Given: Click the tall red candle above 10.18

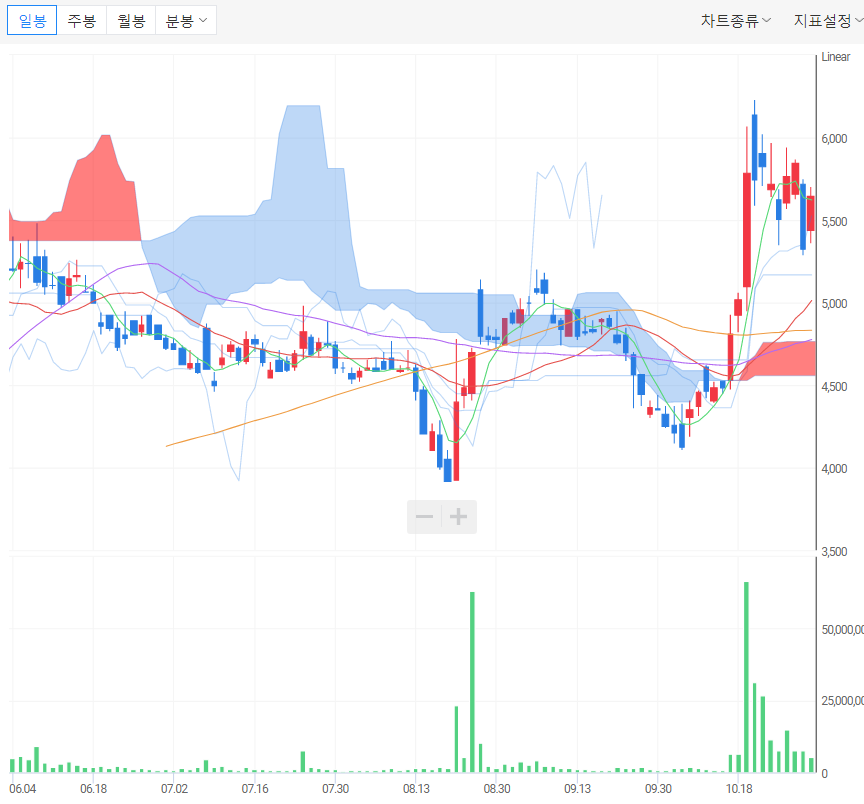Looking at the screenshot, I should [x=747, y=230].
